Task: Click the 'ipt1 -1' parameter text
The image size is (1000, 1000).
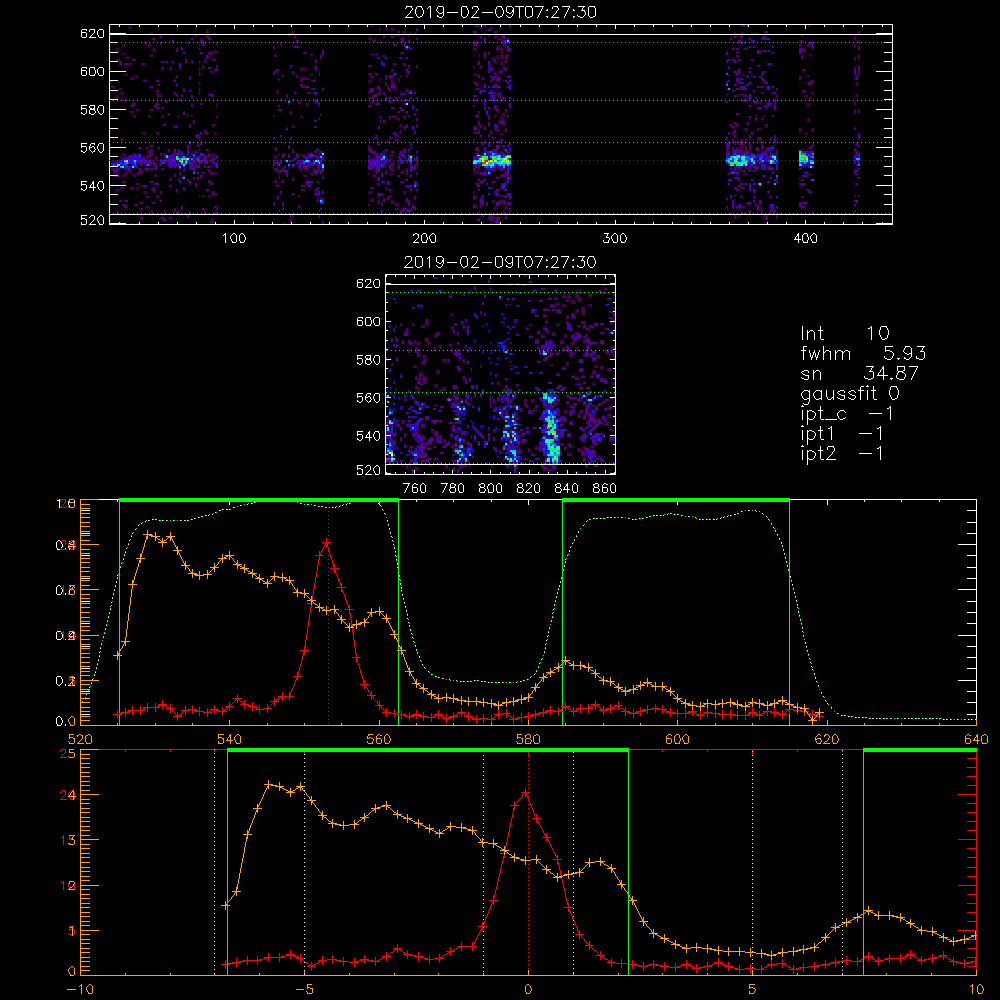Action: point(842,434)
